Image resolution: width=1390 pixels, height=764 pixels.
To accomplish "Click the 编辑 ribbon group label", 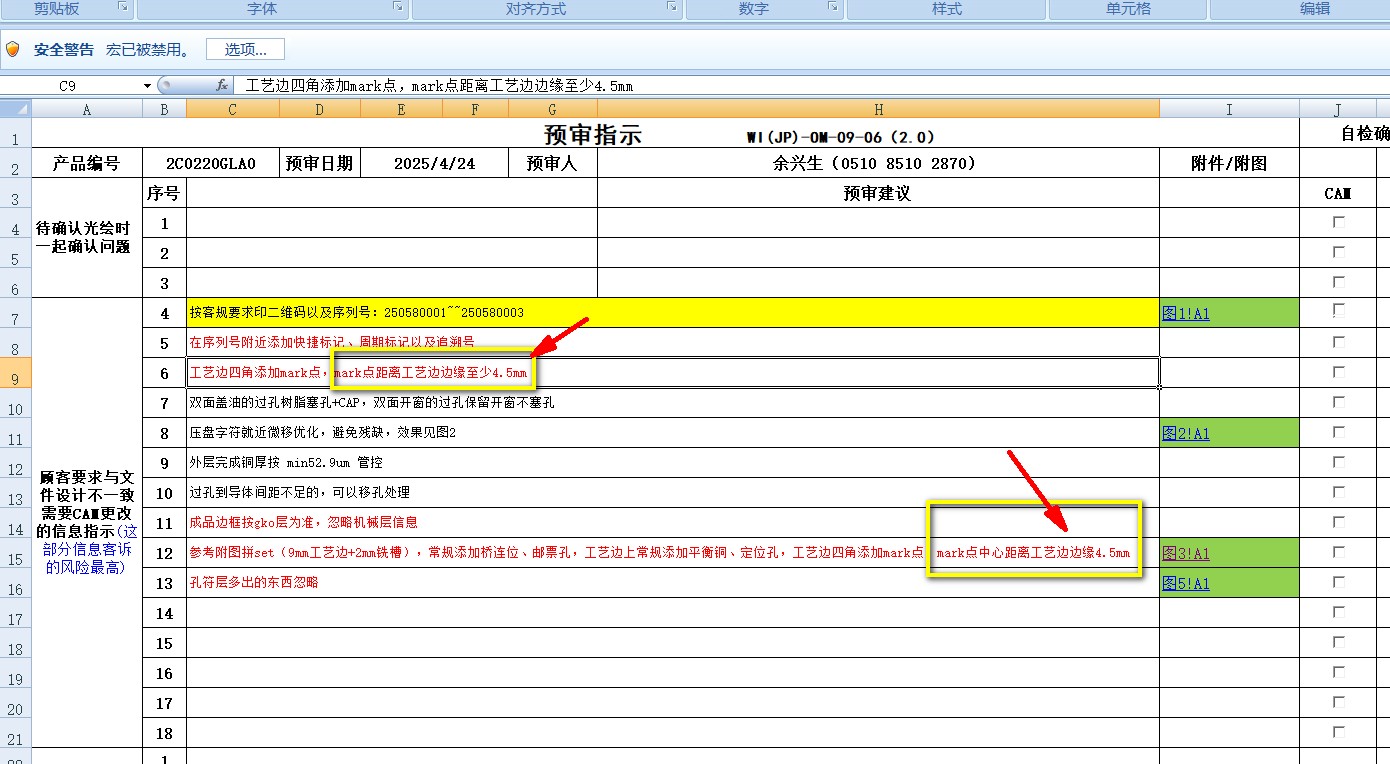I will (x=1315, y=8).
